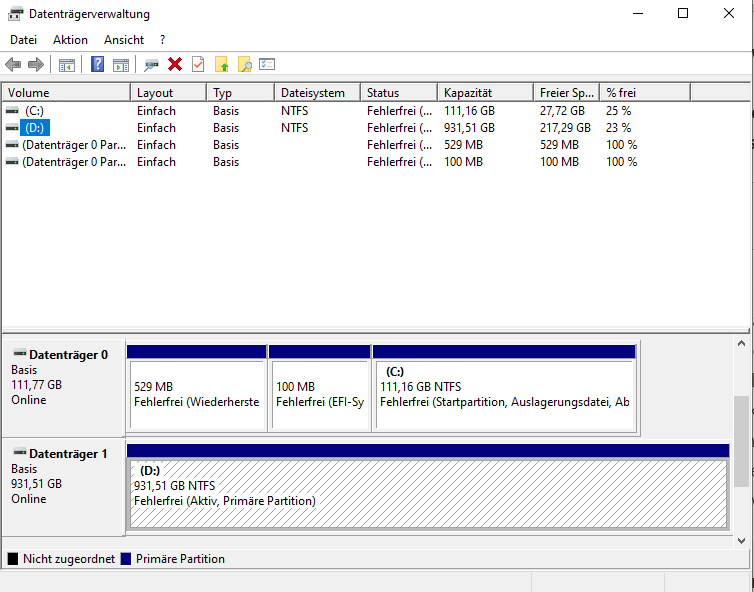Sort by Typ column header
The height and width of the screenshot is (592, 754).
pos(240,92)
